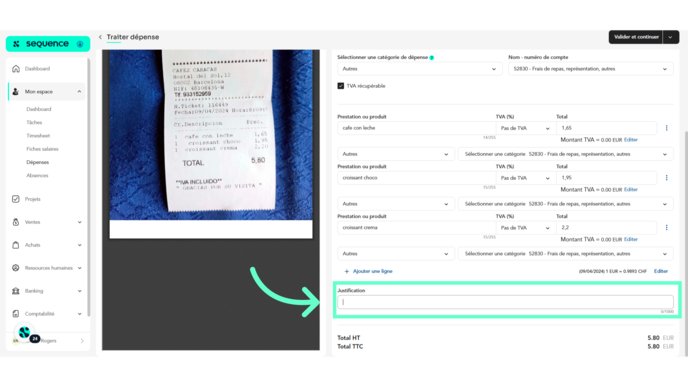The width and height of the screenshot is (688, 387).
Task: Collapse the Mon espace section
Action: (x=79, y=92)
